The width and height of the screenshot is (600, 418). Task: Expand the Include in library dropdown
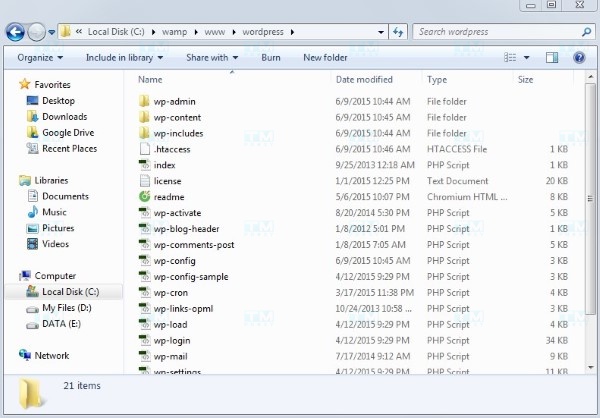pos(125,58)
